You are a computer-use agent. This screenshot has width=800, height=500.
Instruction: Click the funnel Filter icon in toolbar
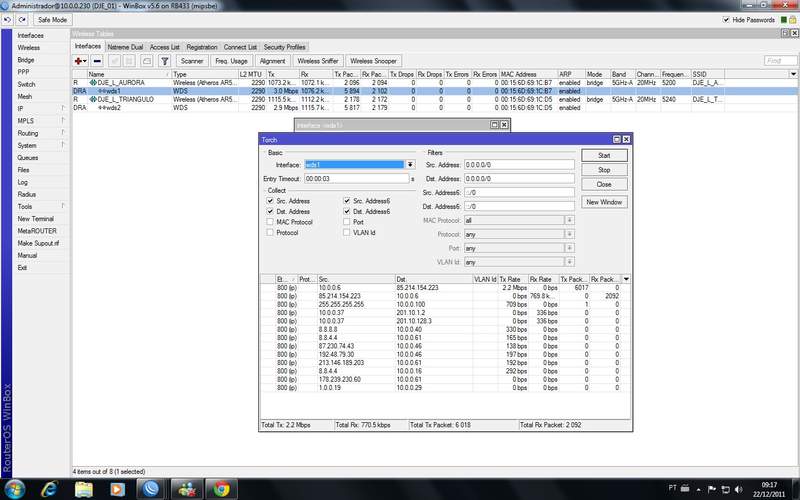164,60
